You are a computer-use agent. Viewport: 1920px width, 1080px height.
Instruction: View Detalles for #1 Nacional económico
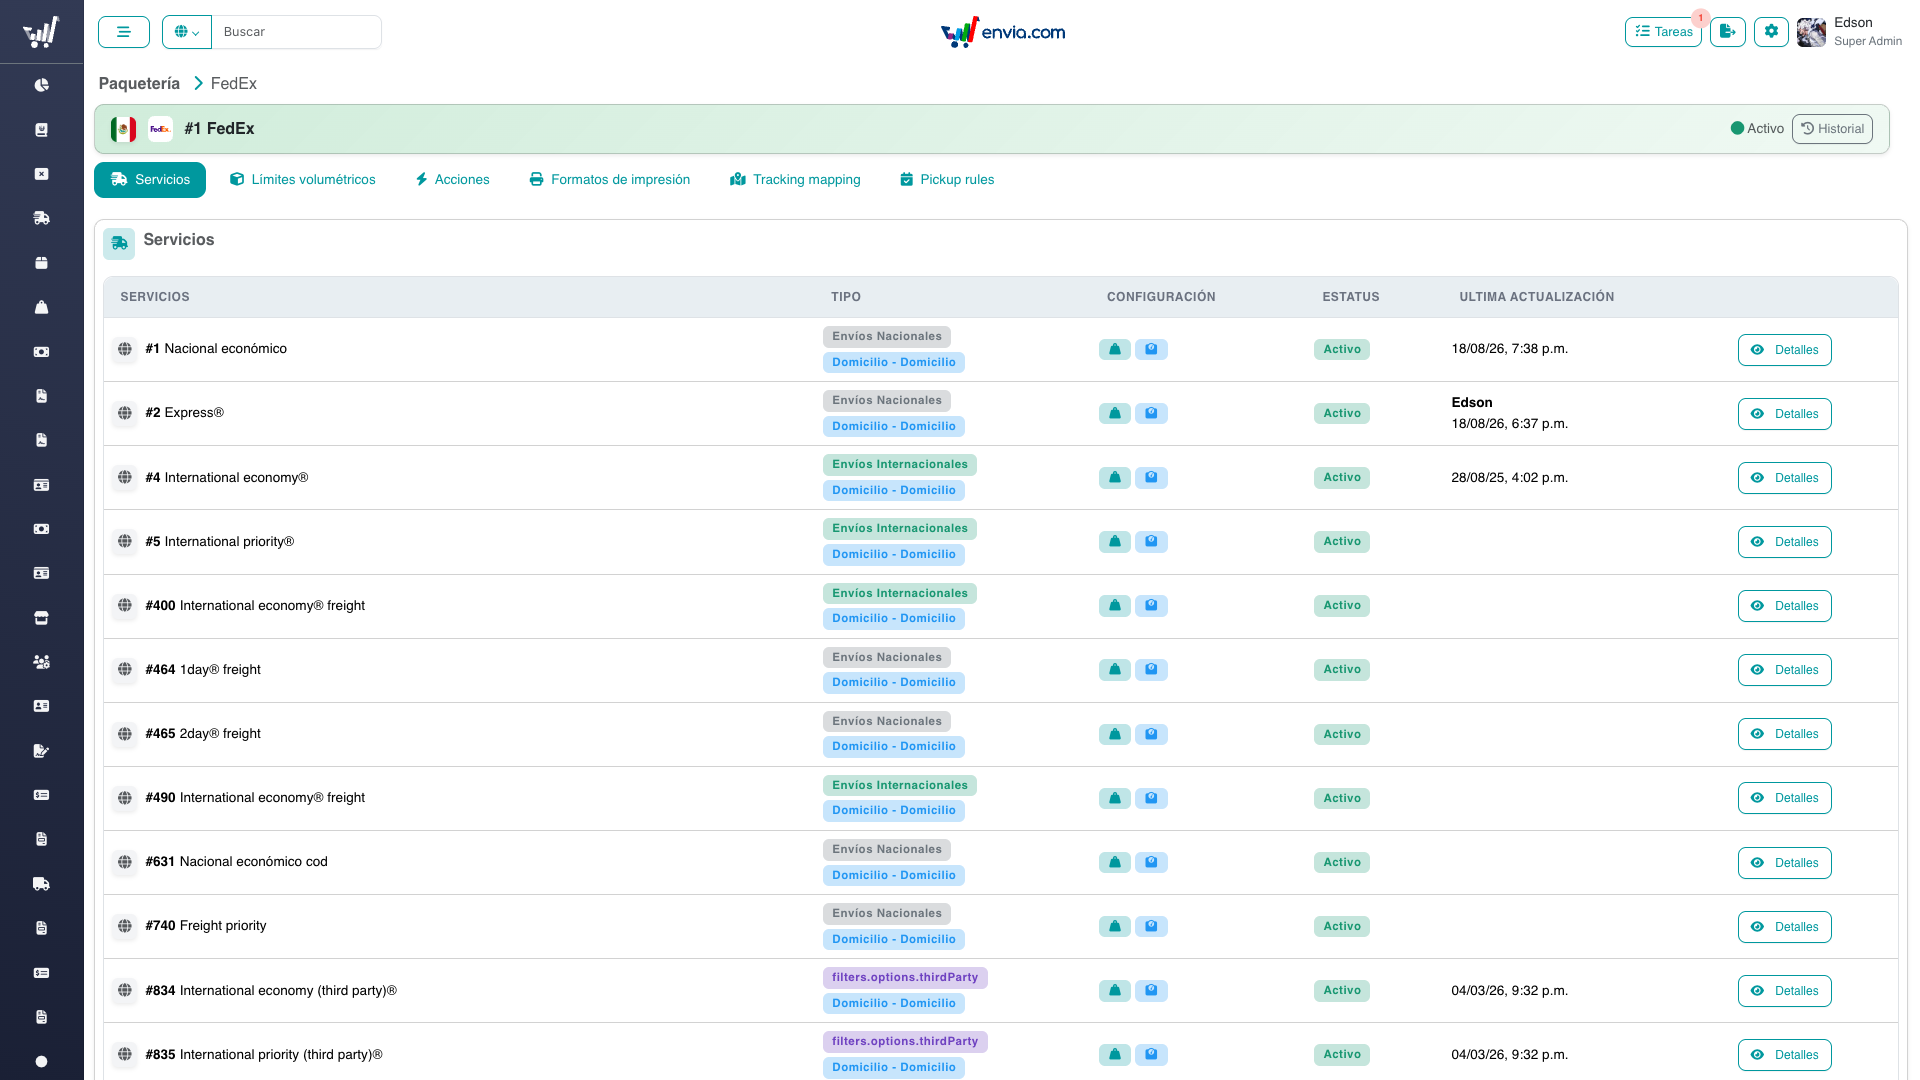coord(1784,350)
